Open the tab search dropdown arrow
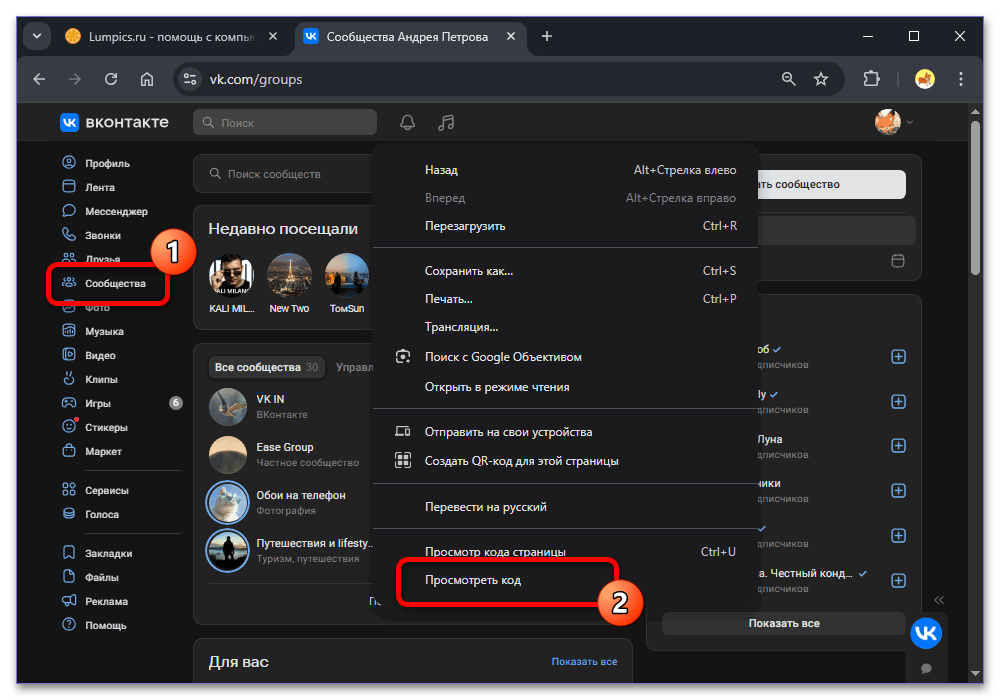Image resolution: width=1000 pixels, height=700 pixels. 37,36
